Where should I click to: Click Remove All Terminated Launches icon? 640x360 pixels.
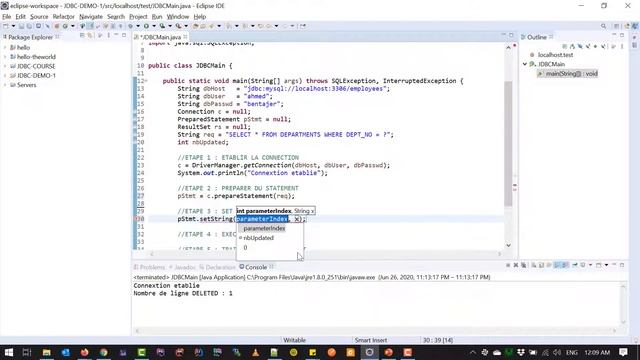point(524,265)
